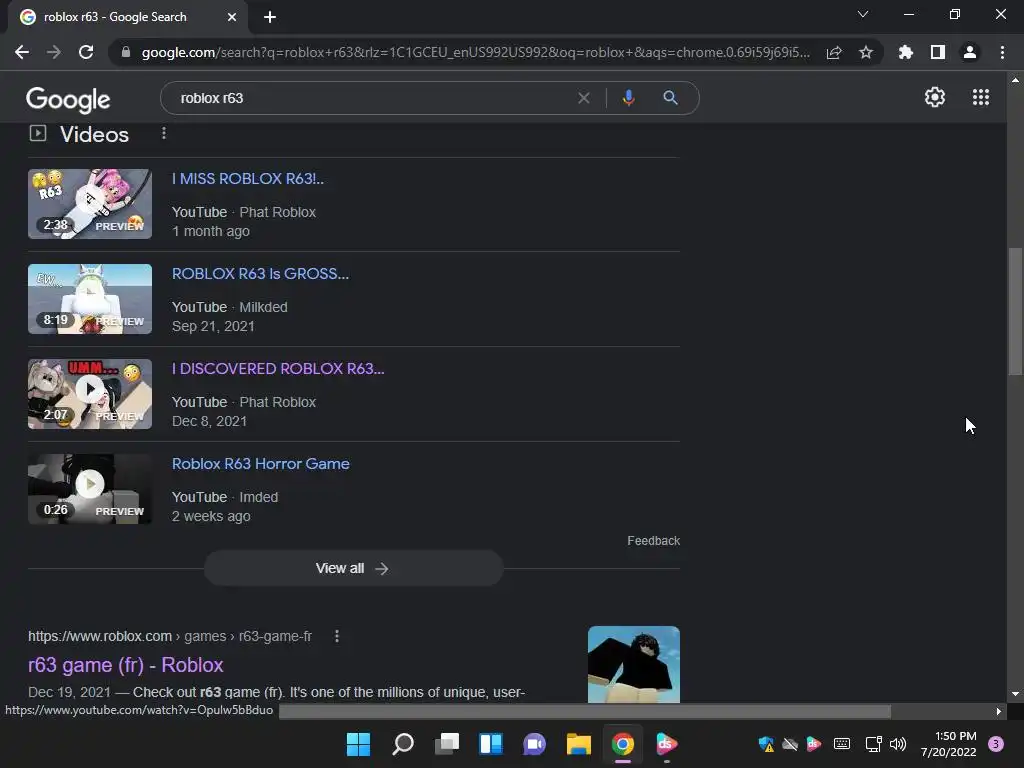Open more options for Videos section

tap(164, 133)
